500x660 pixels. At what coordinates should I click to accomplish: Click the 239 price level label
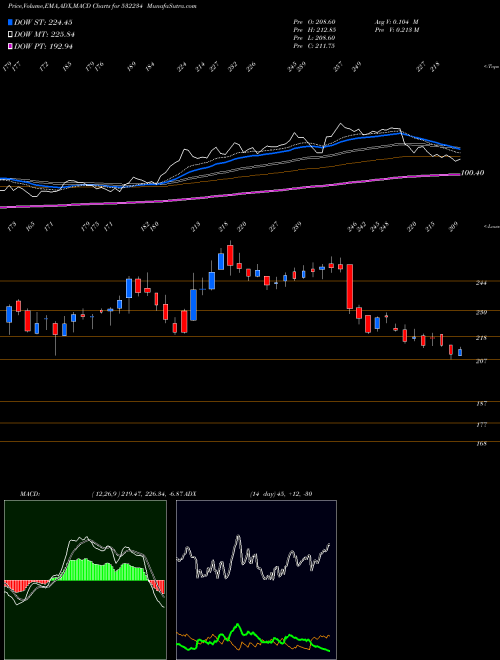(481, 312)
